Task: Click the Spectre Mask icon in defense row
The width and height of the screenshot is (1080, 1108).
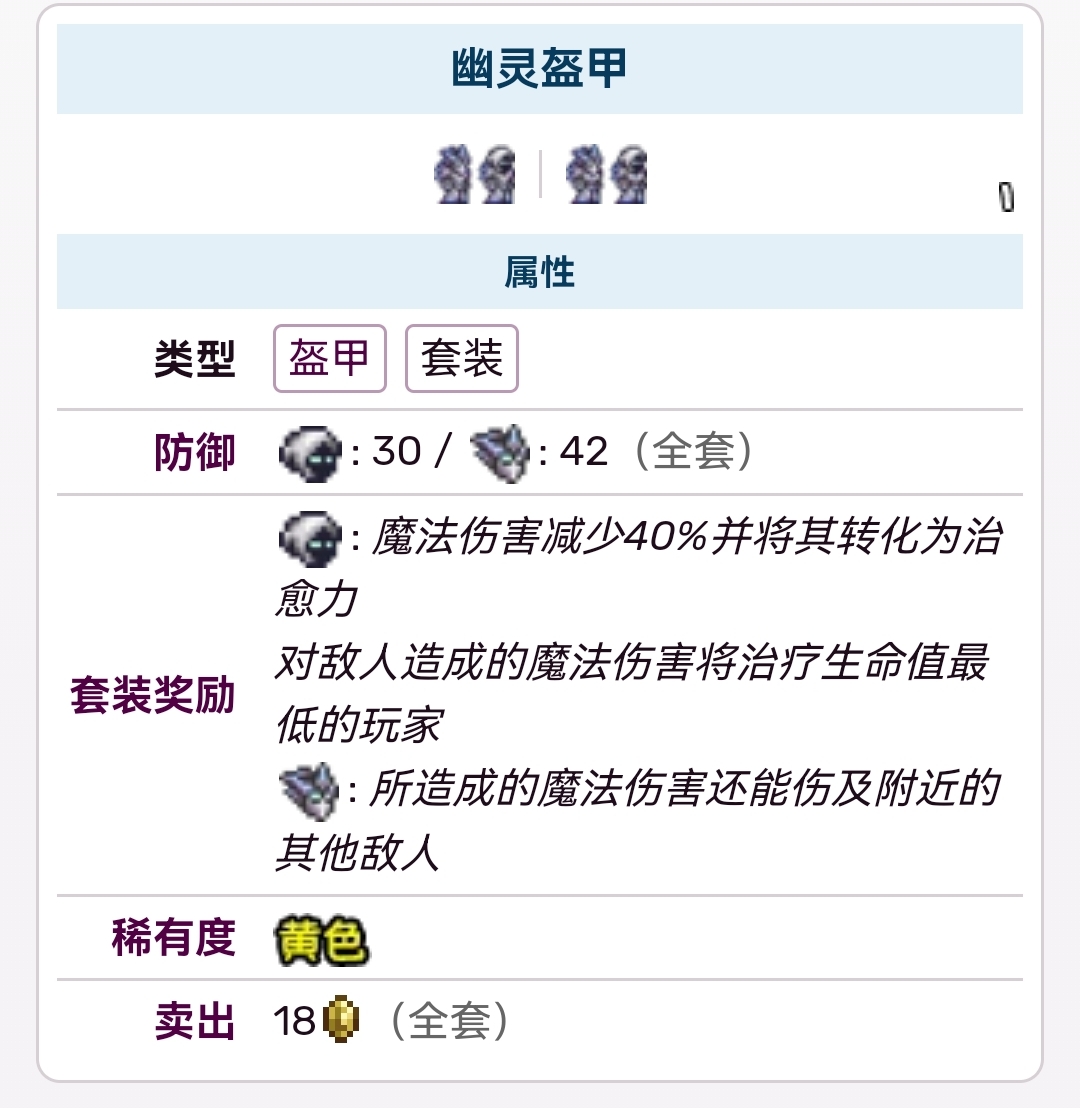Action: tap(500, 453)
